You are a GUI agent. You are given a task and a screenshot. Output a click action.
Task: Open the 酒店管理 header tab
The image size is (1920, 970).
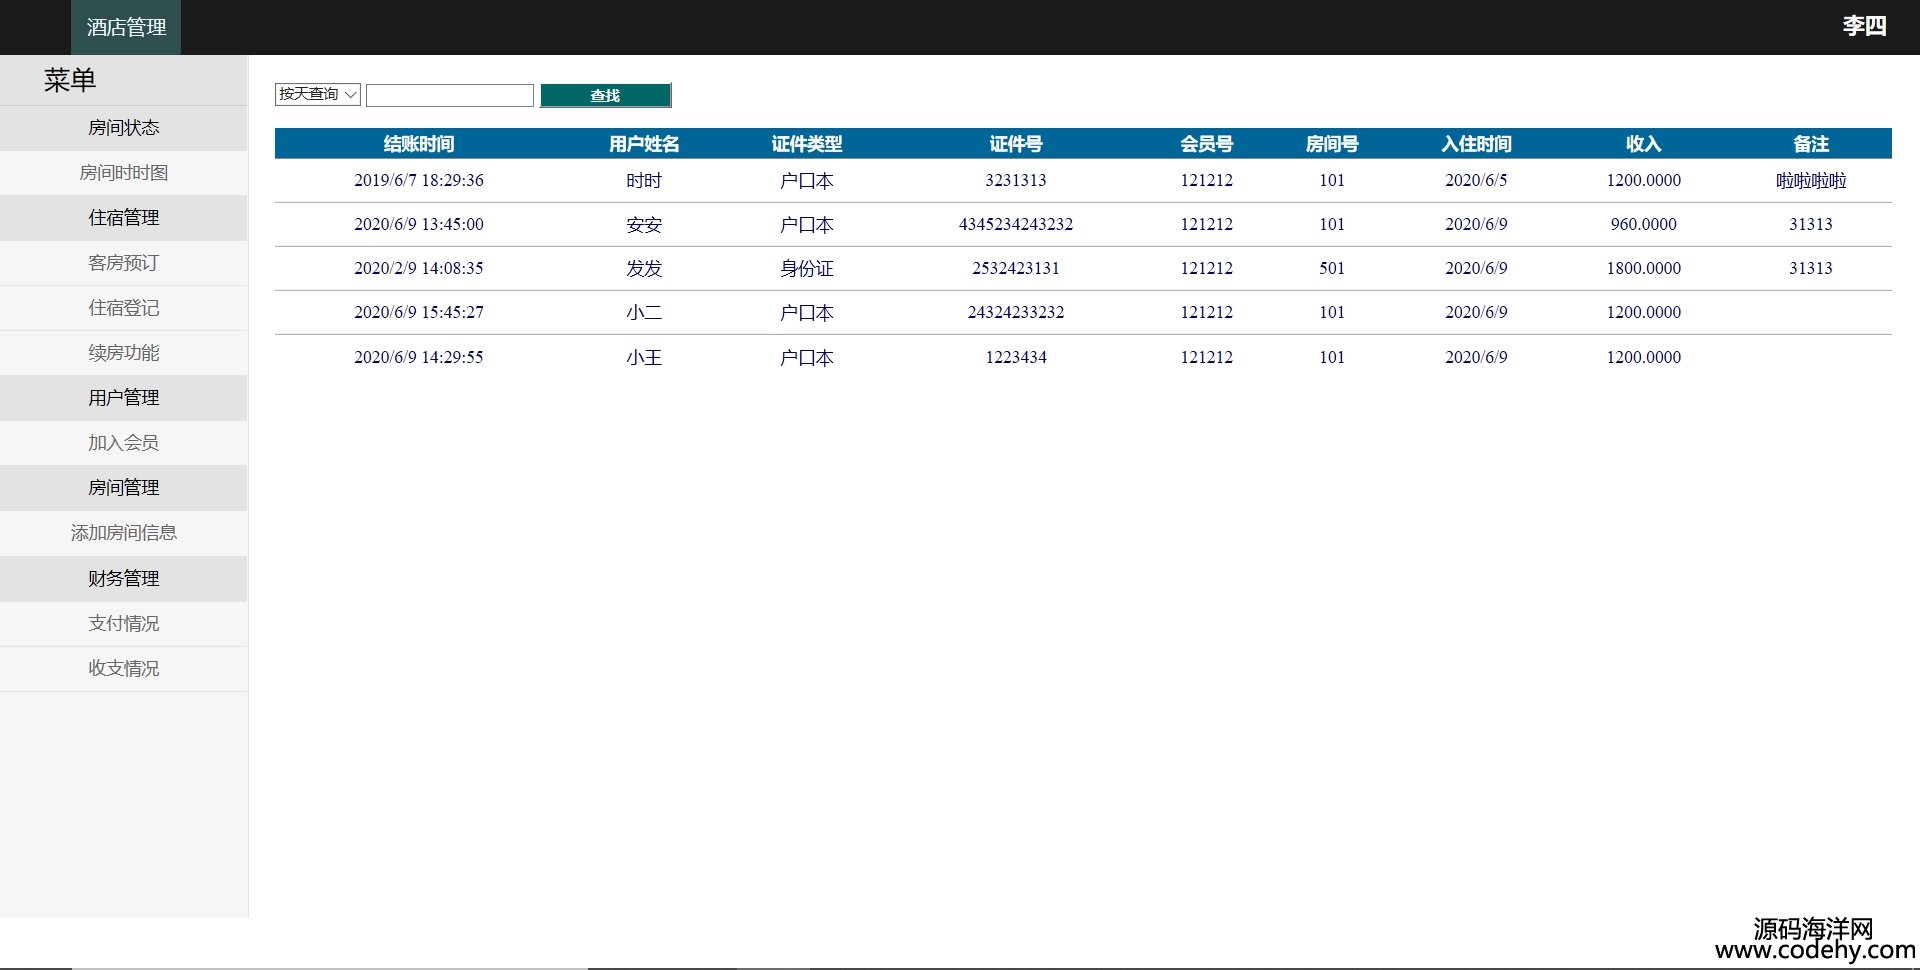point(126,27)
